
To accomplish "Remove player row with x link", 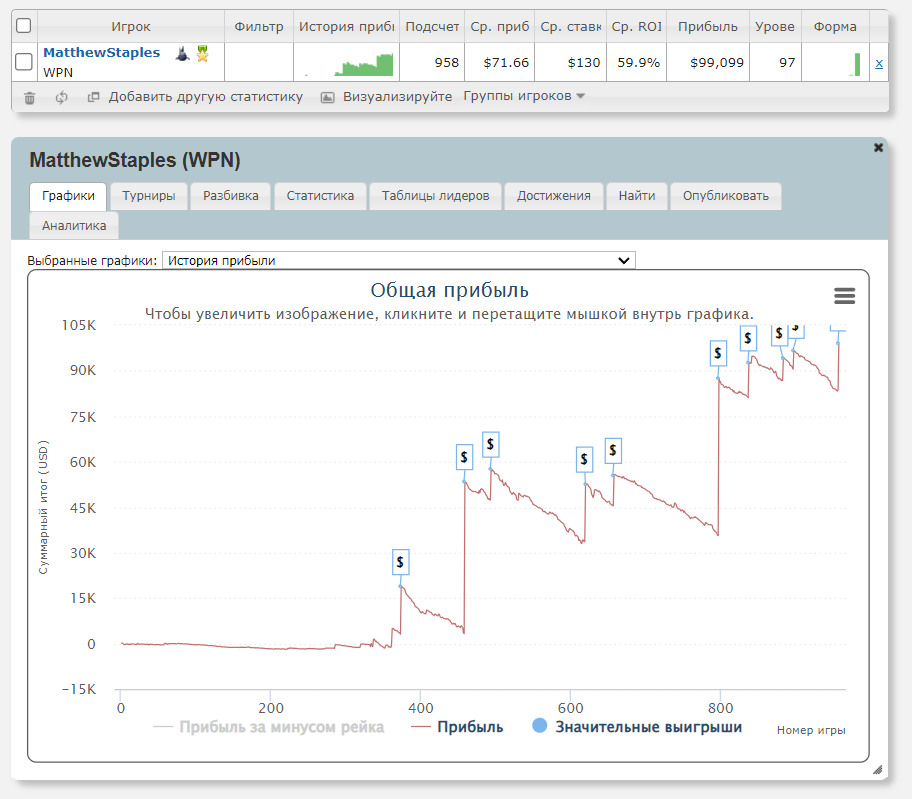I will [x=879, y=63].
